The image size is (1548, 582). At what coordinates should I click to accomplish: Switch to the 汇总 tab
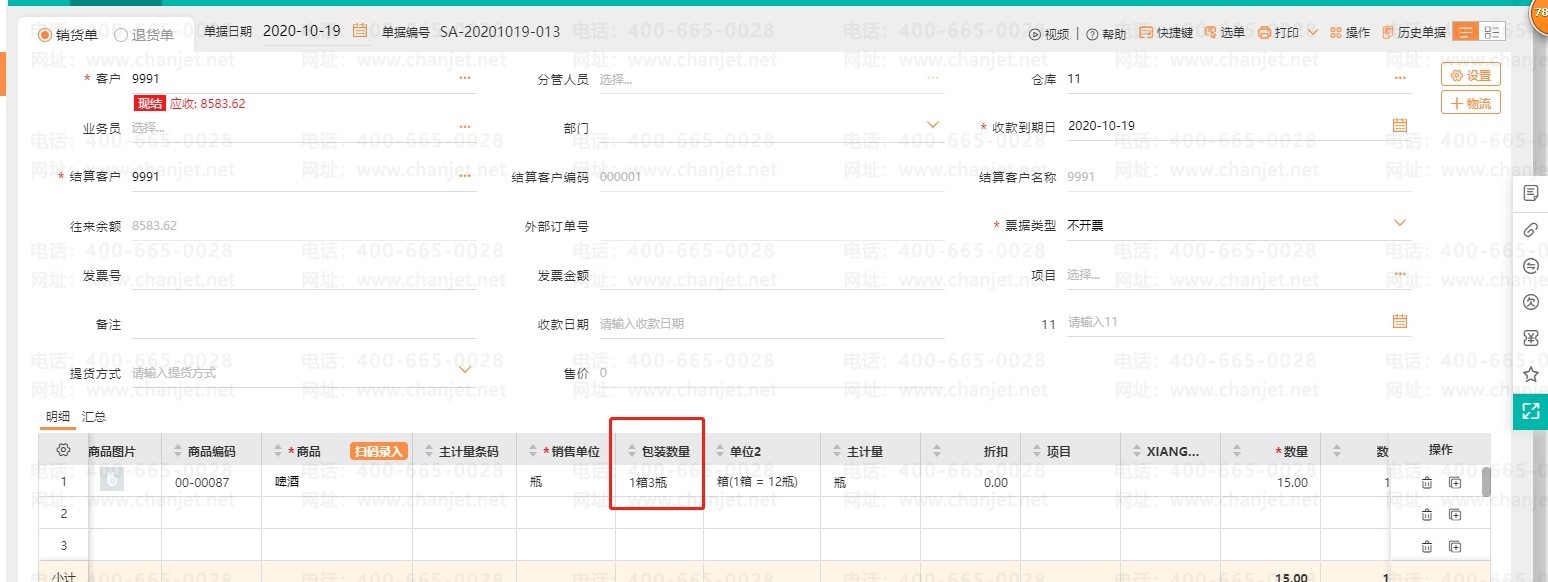[93, 416]
